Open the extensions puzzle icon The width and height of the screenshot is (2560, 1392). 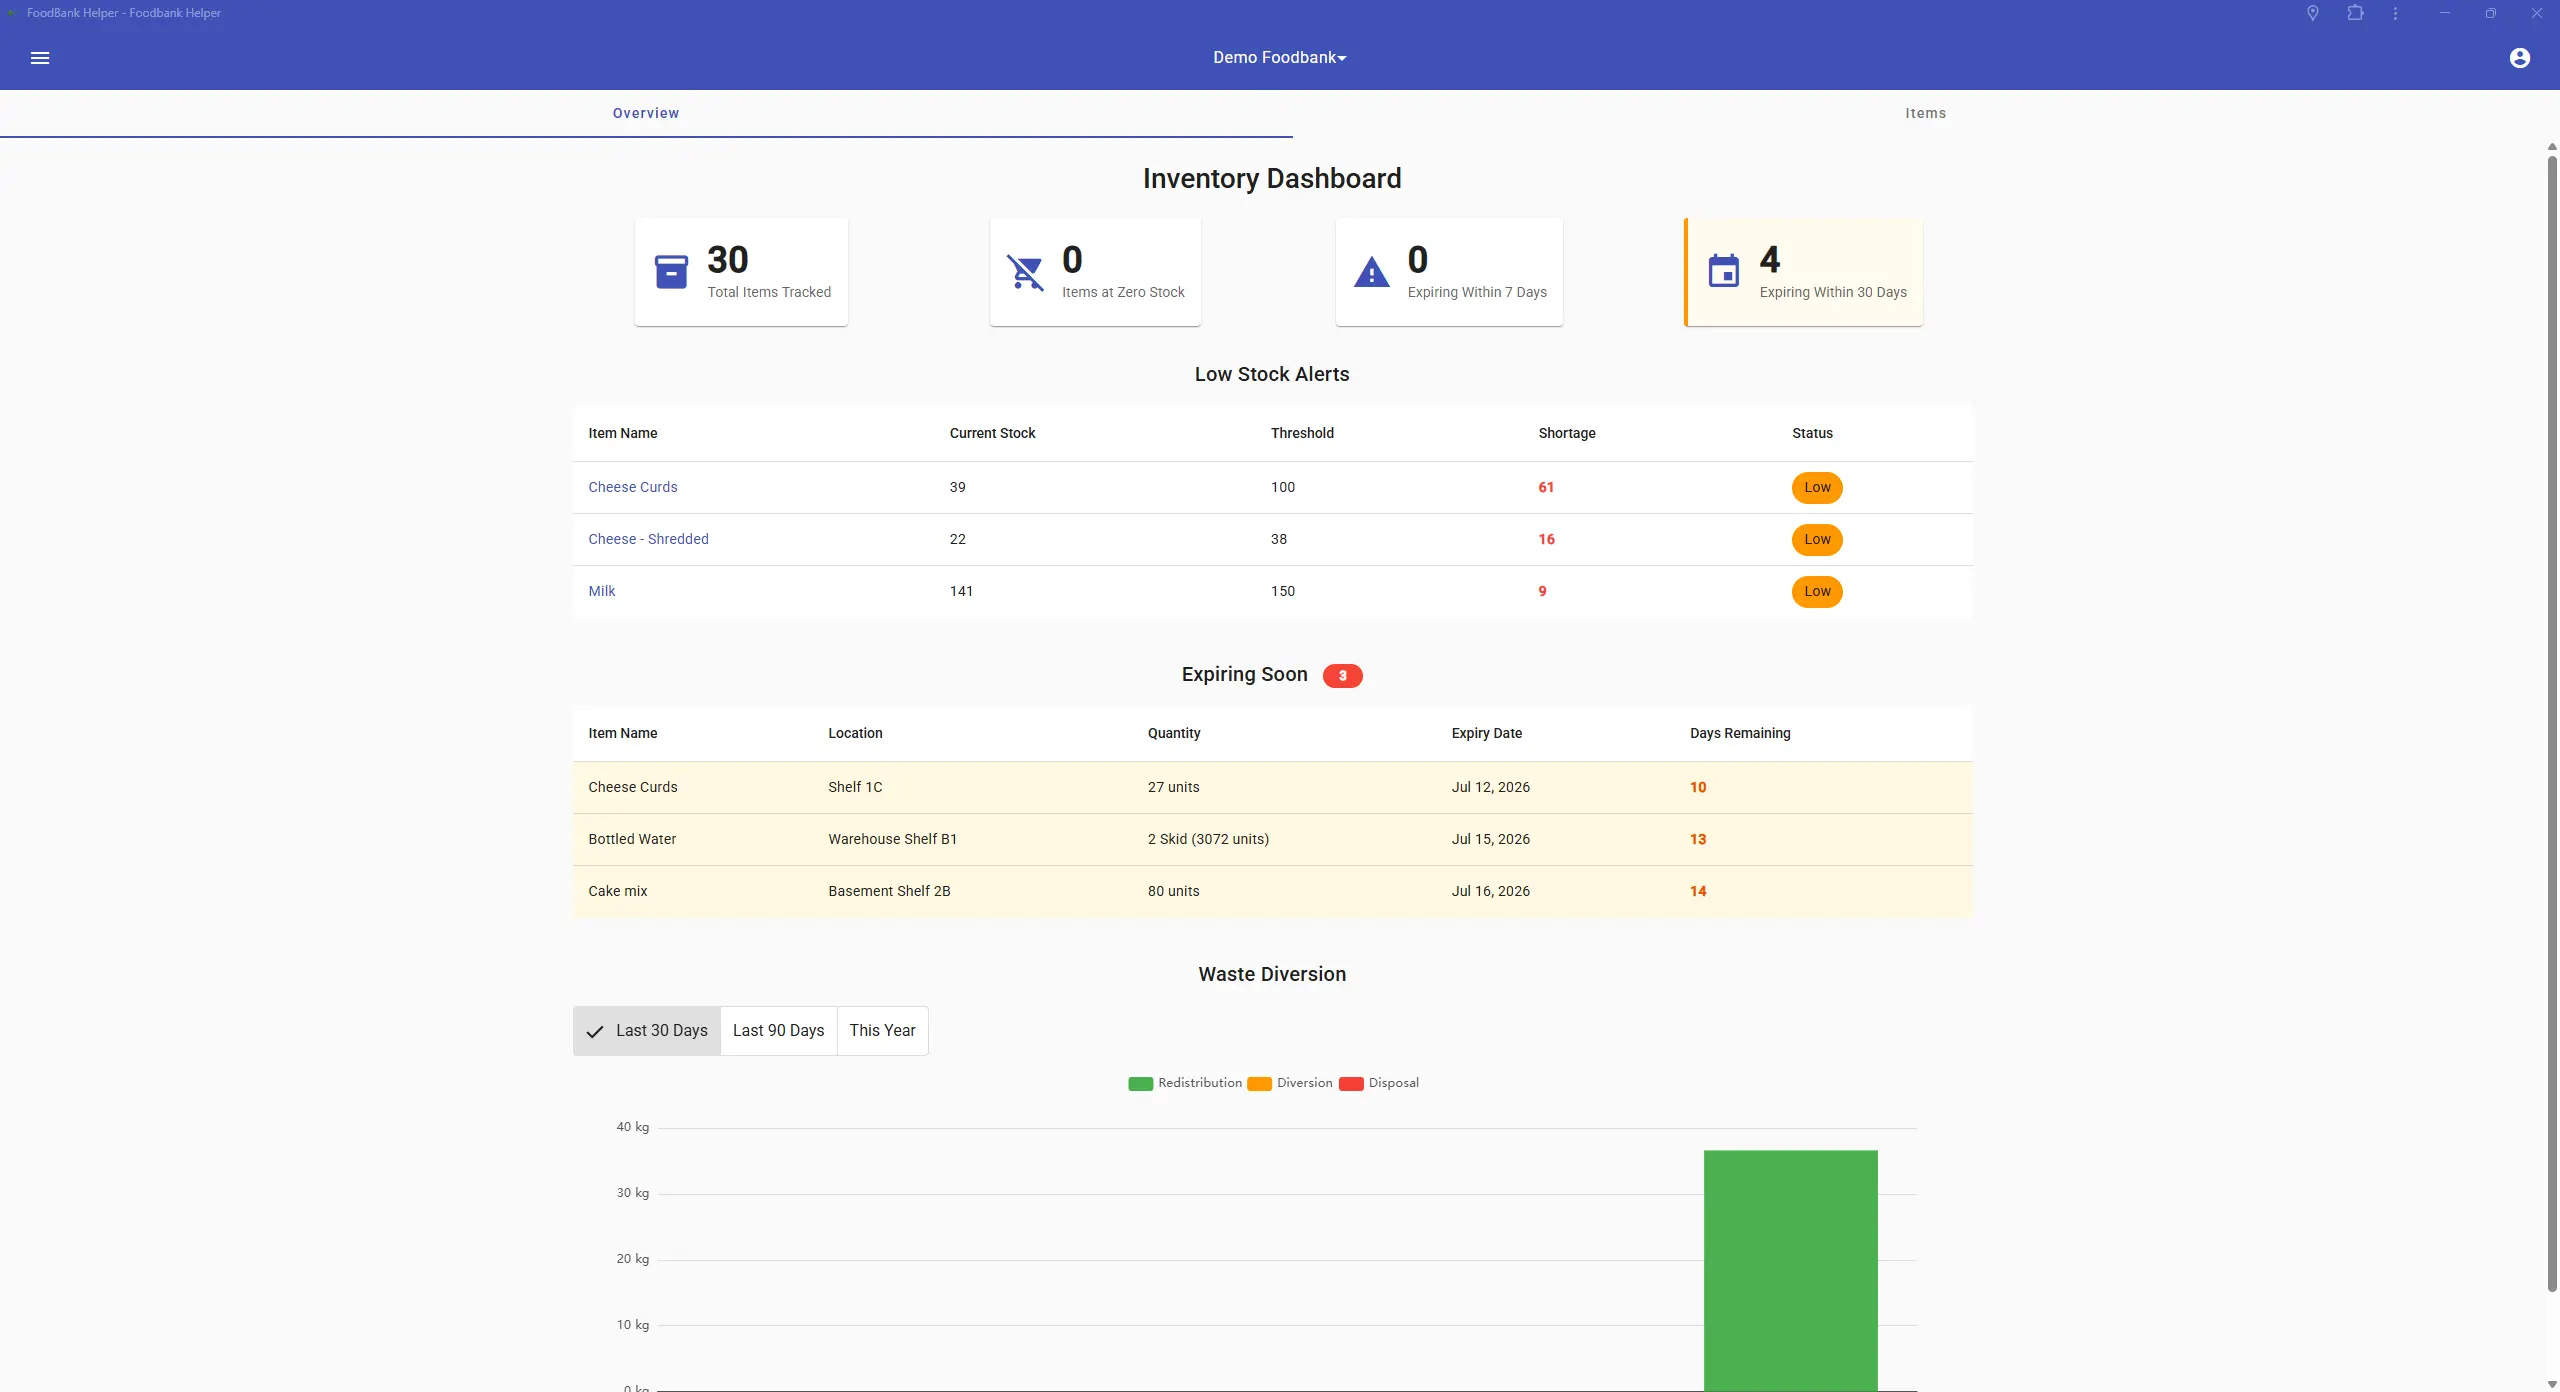tap(2355, 13)
